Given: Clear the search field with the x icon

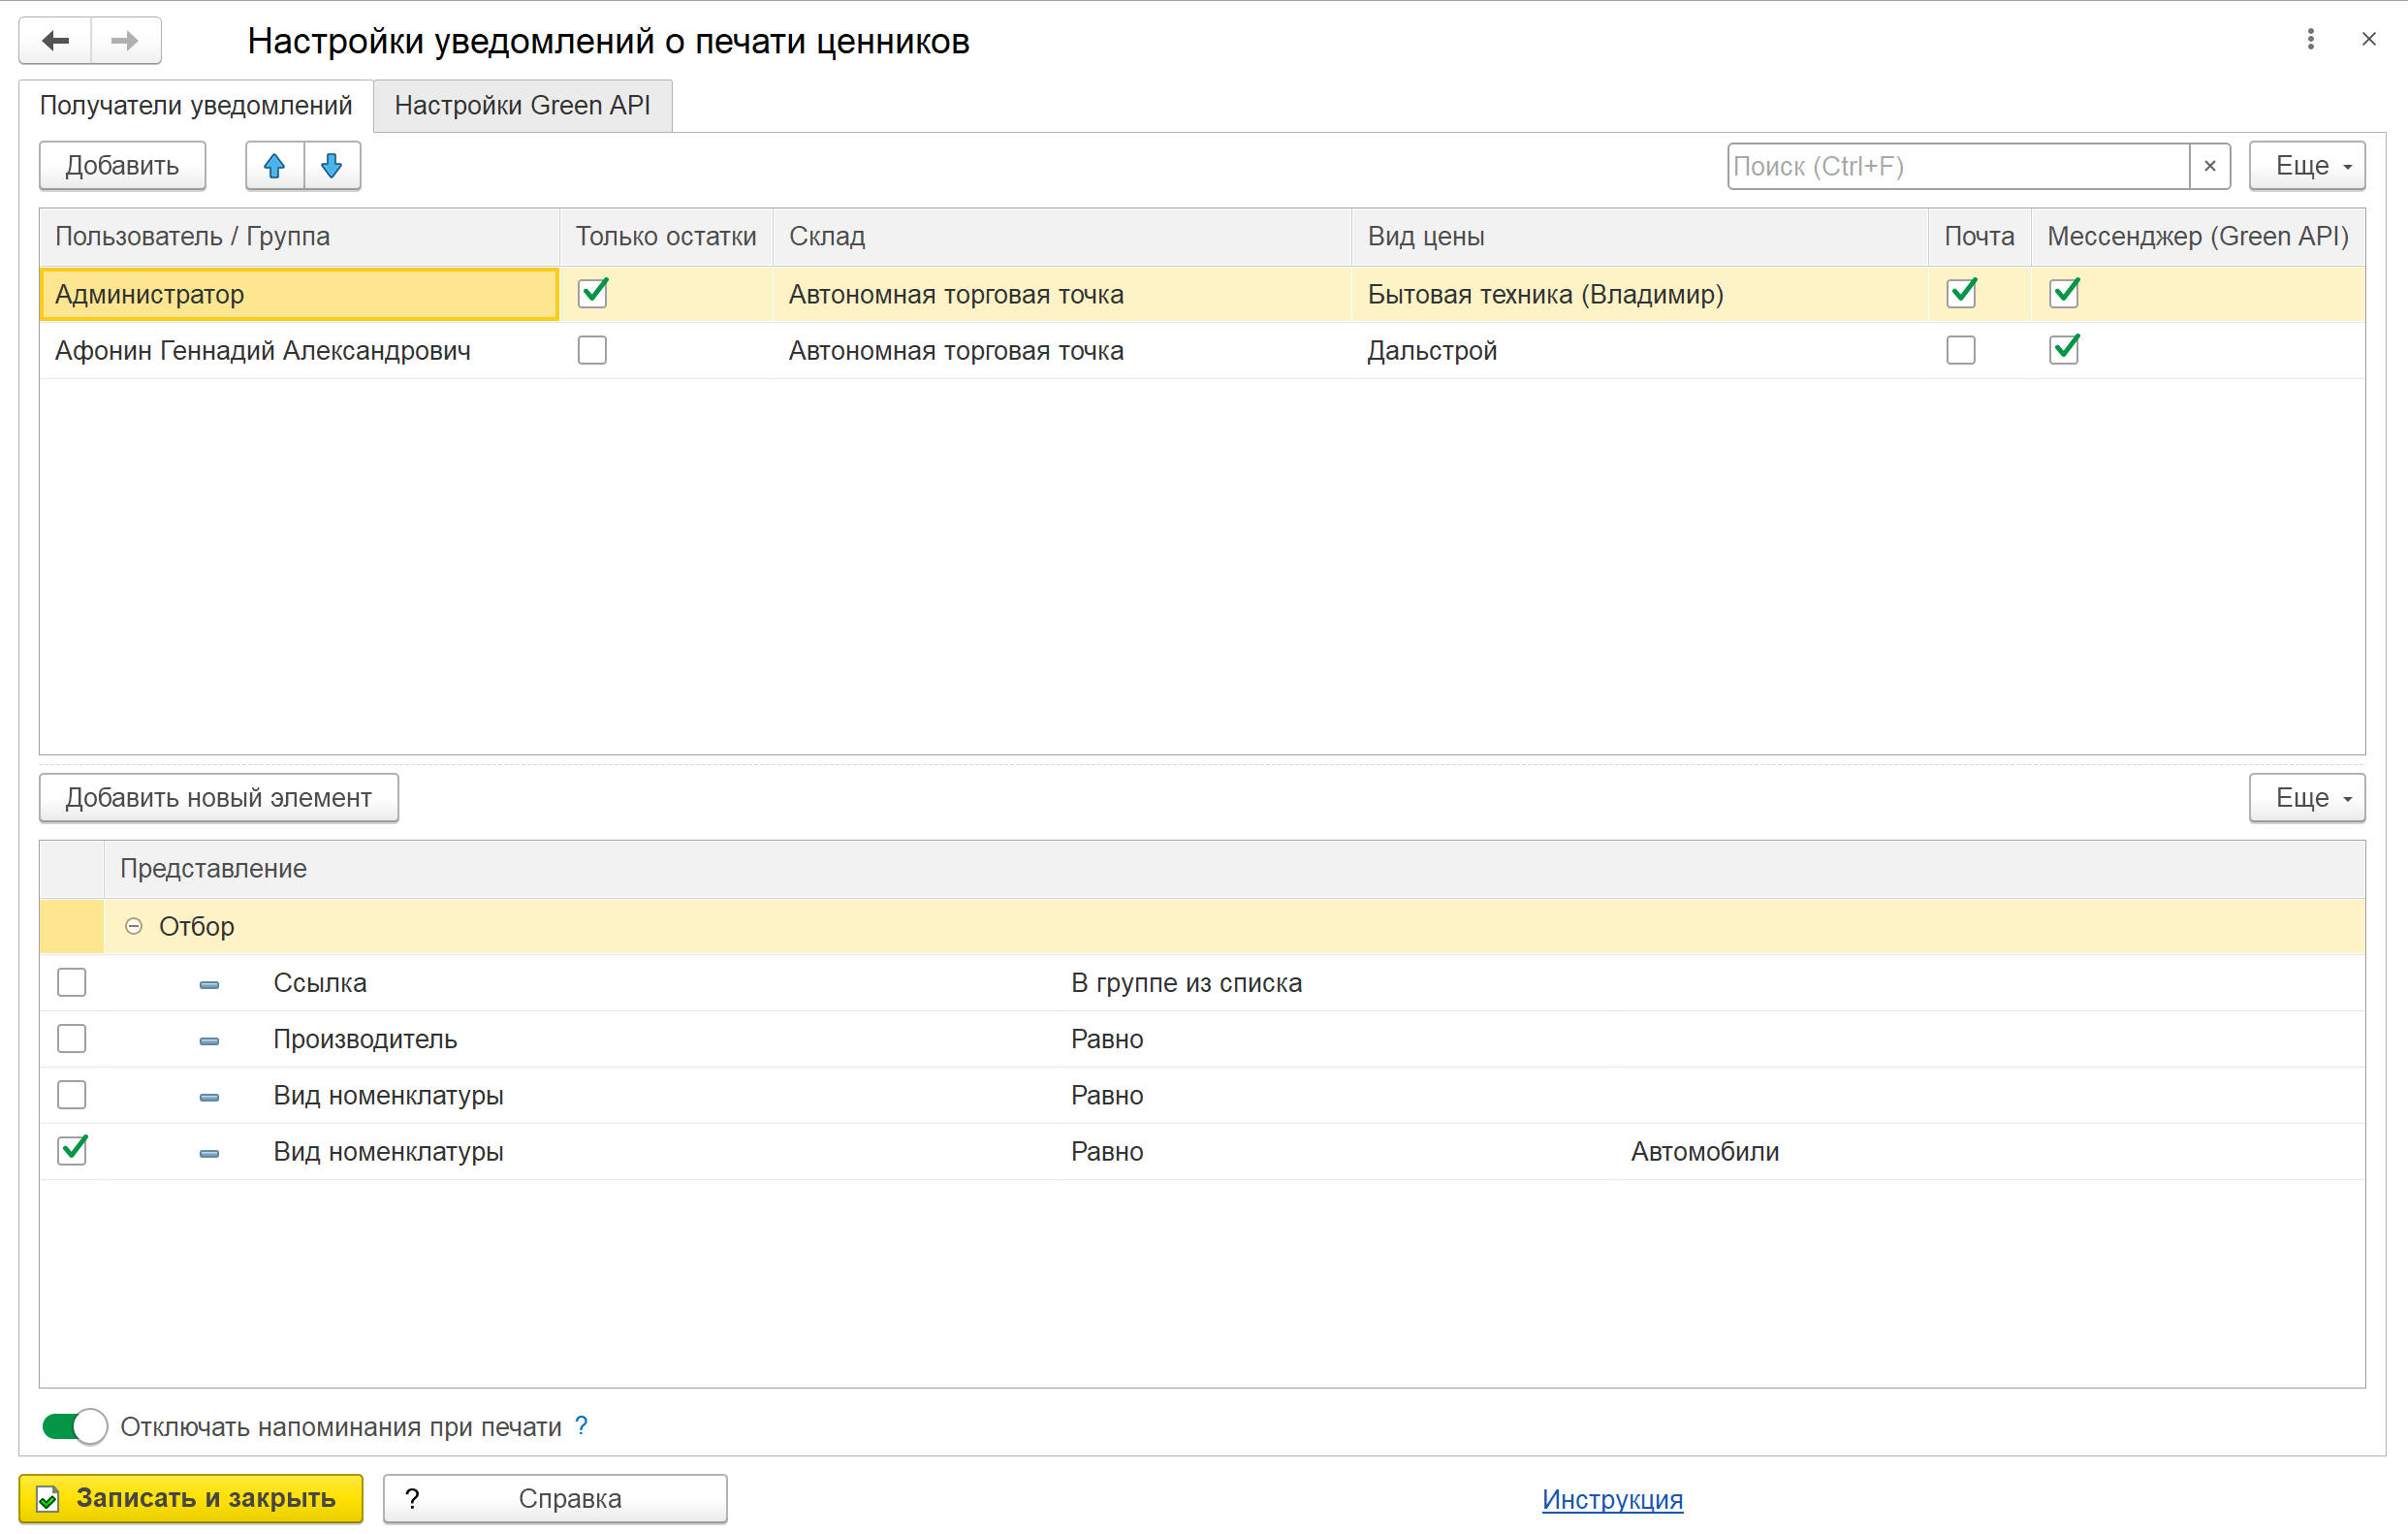Looking at the screenshot, I should 2210,166.
